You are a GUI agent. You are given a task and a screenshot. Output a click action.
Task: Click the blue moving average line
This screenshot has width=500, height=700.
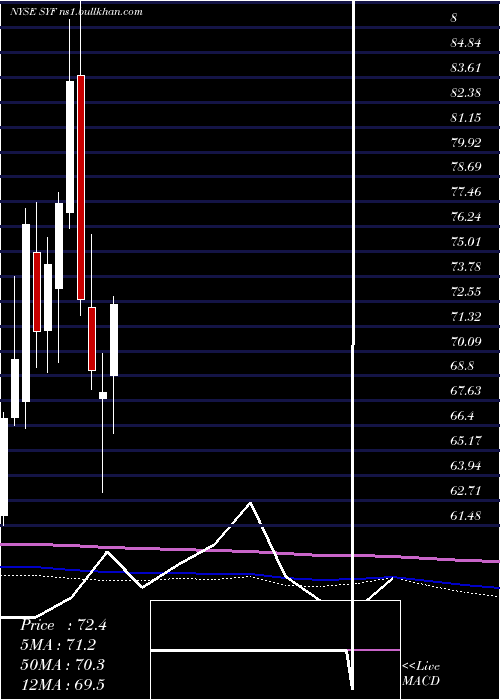tap(250, 575)
